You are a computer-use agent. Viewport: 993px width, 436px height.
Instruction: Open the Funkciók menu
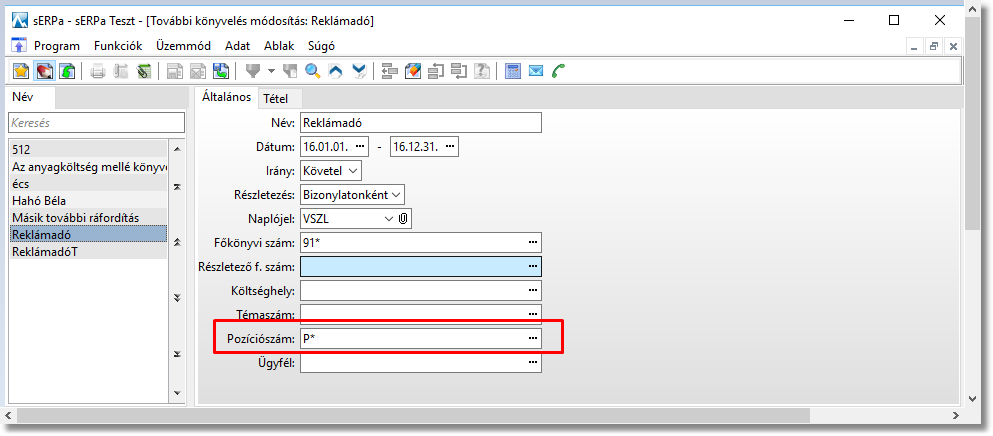[x=118, y=46]
